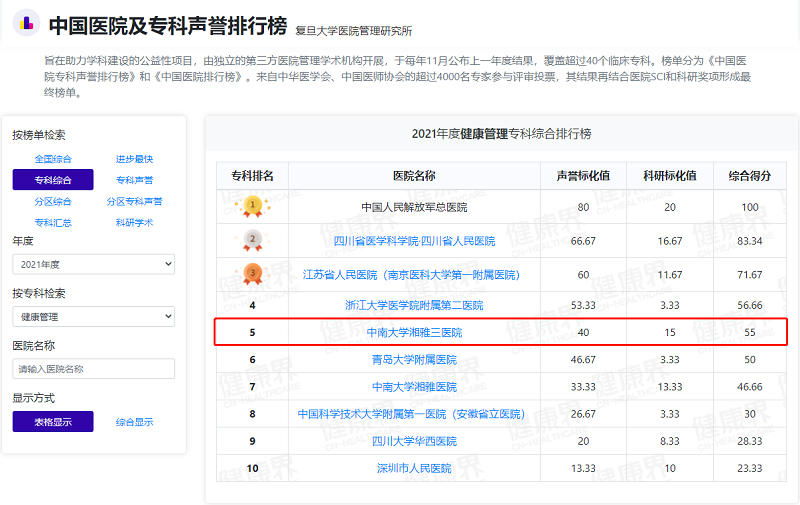Click 中国人民解放军总医院 hospital name
800x505 pixels.
414,207
